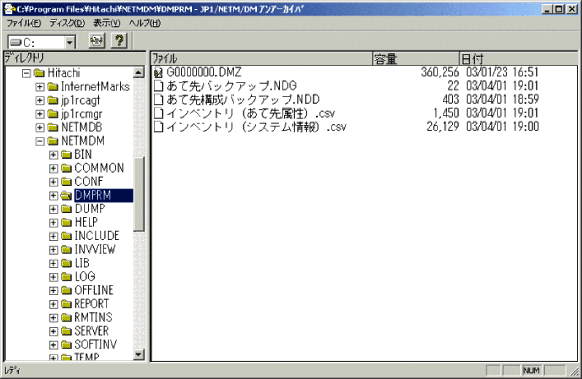
Task: Expand the INCLUDE tree node
Action: coord(53,236)
